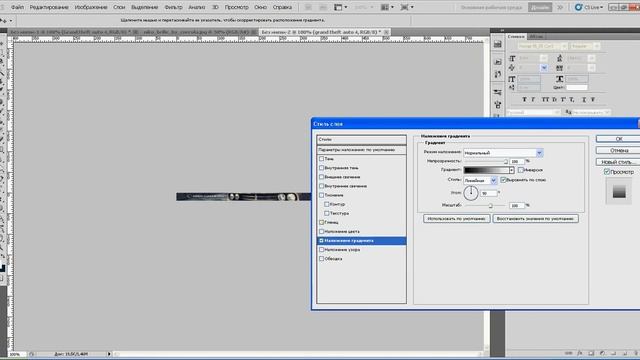Open the Arrange Documents icon menu
Screen dimensions: 640x360
click(387, 7)
